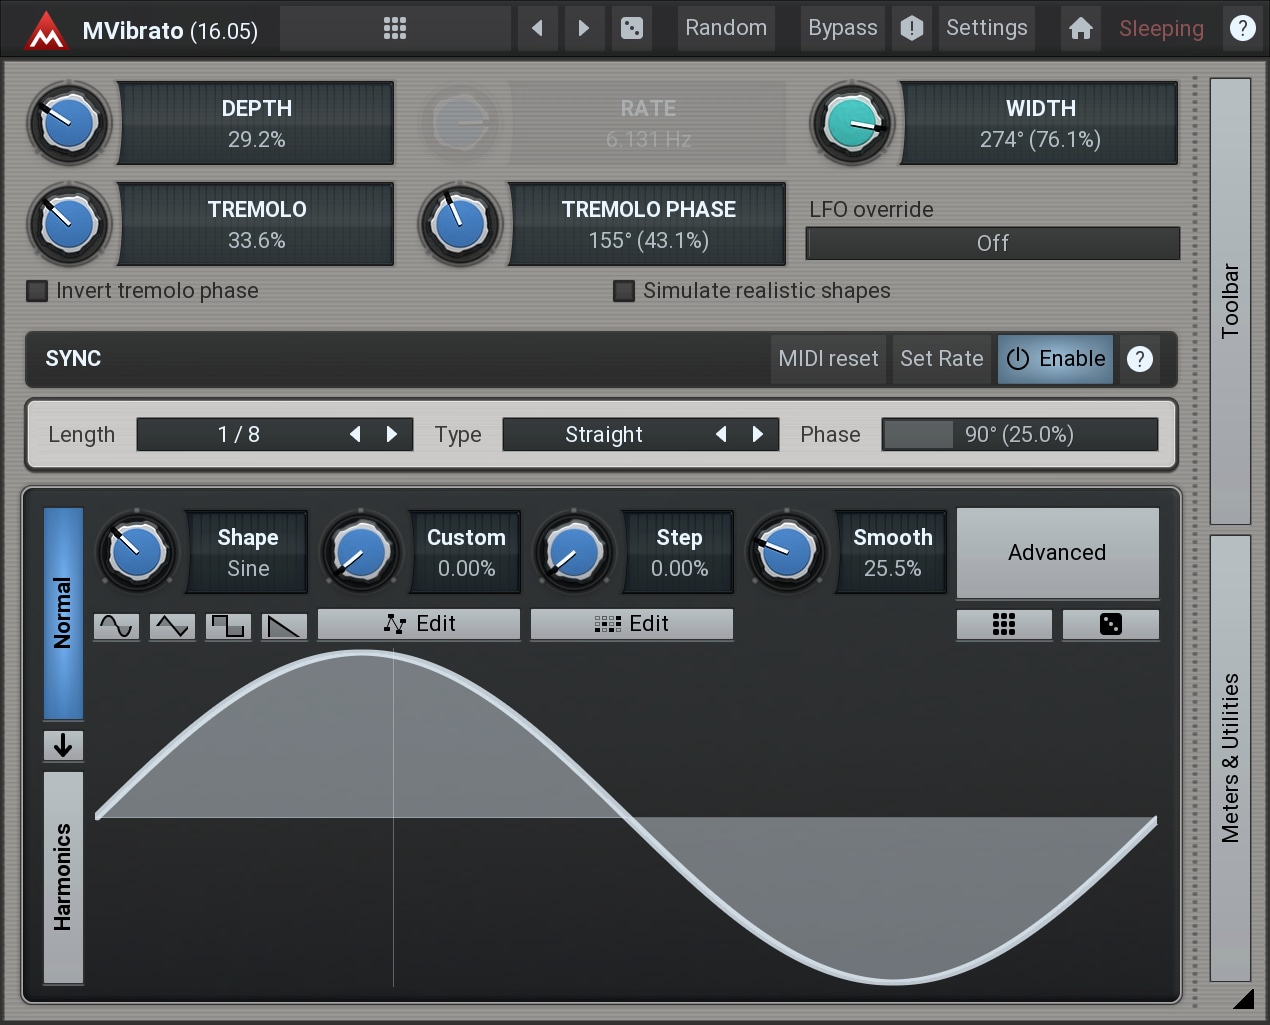Click Edit button for custom shape
This screenshot has height=1025, width=1270.
[x=419, y=624]
